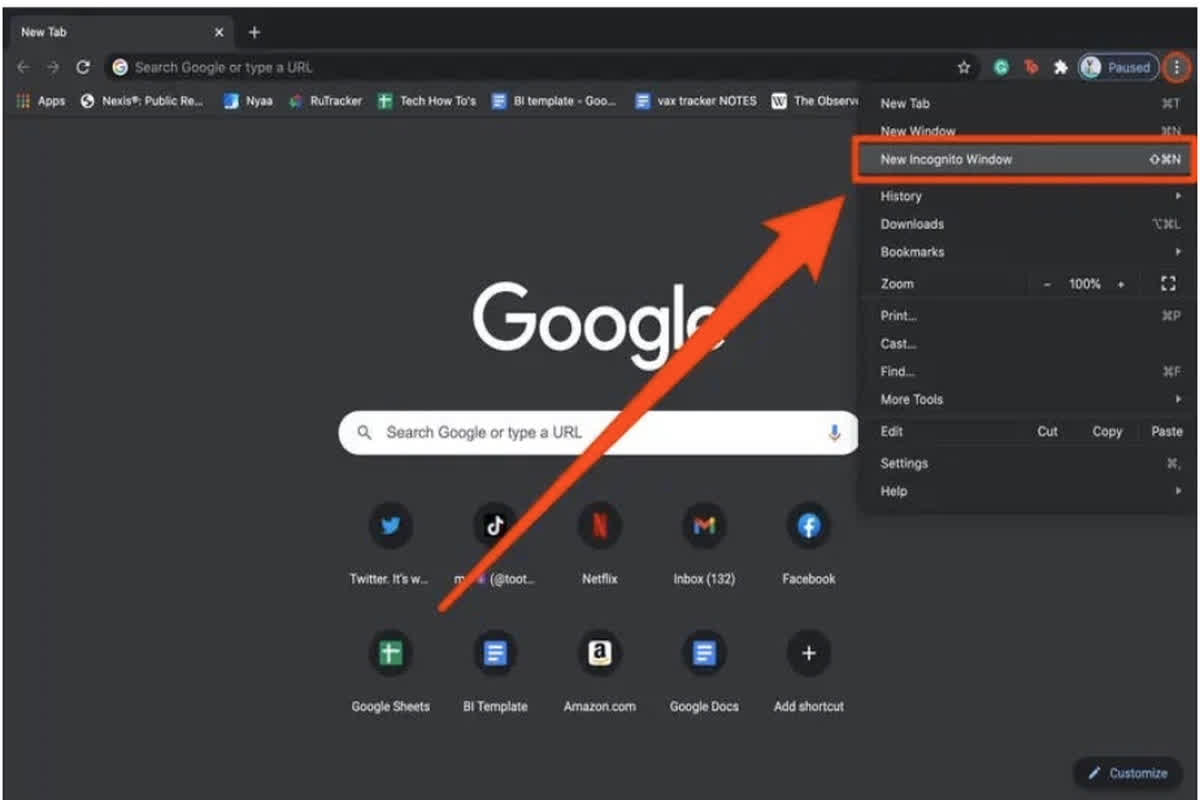Select New Incognito Window
Viewport: 1200px width, 800px height.
tap(944, 159)
